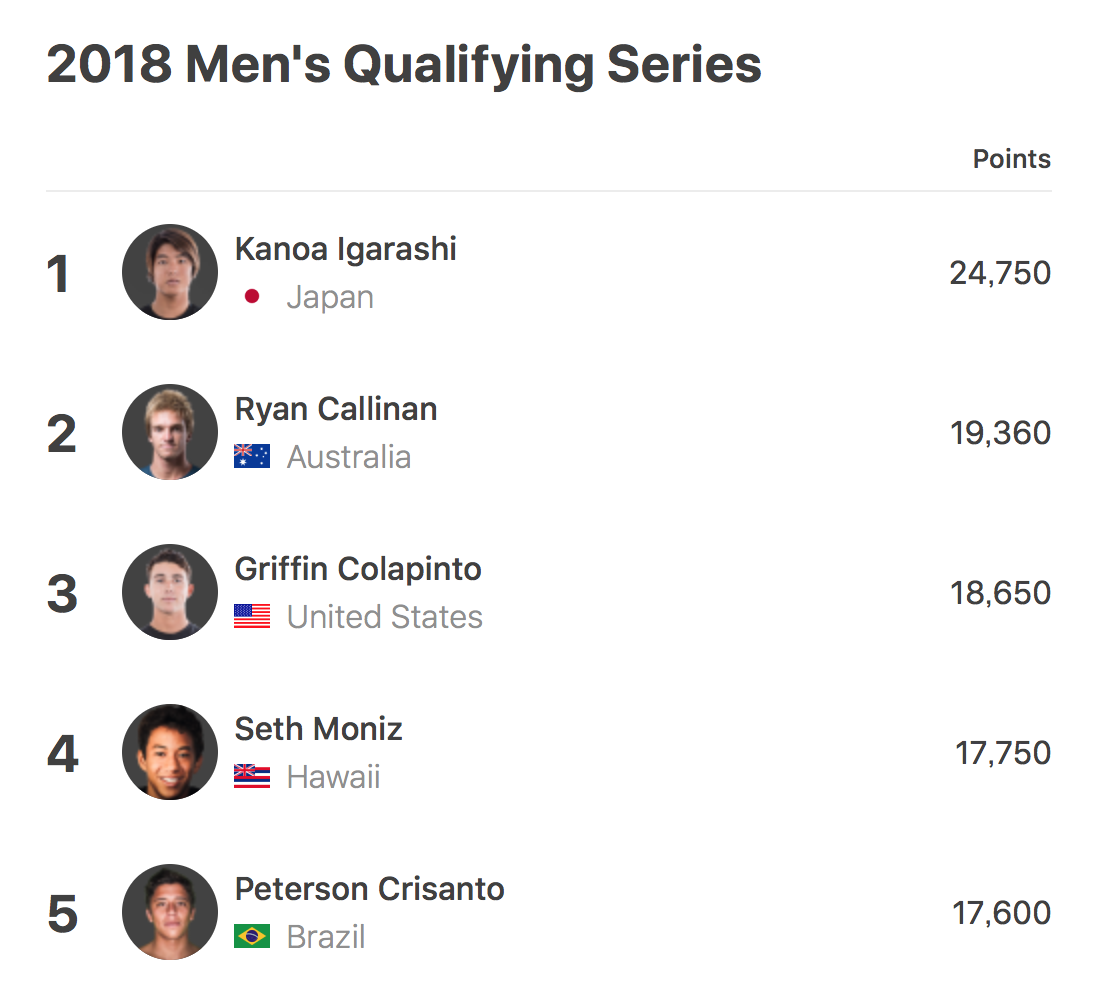Click the Hawaii flag icon
This screenshot has height=1000, width=1120.
[x=252, y=777]
